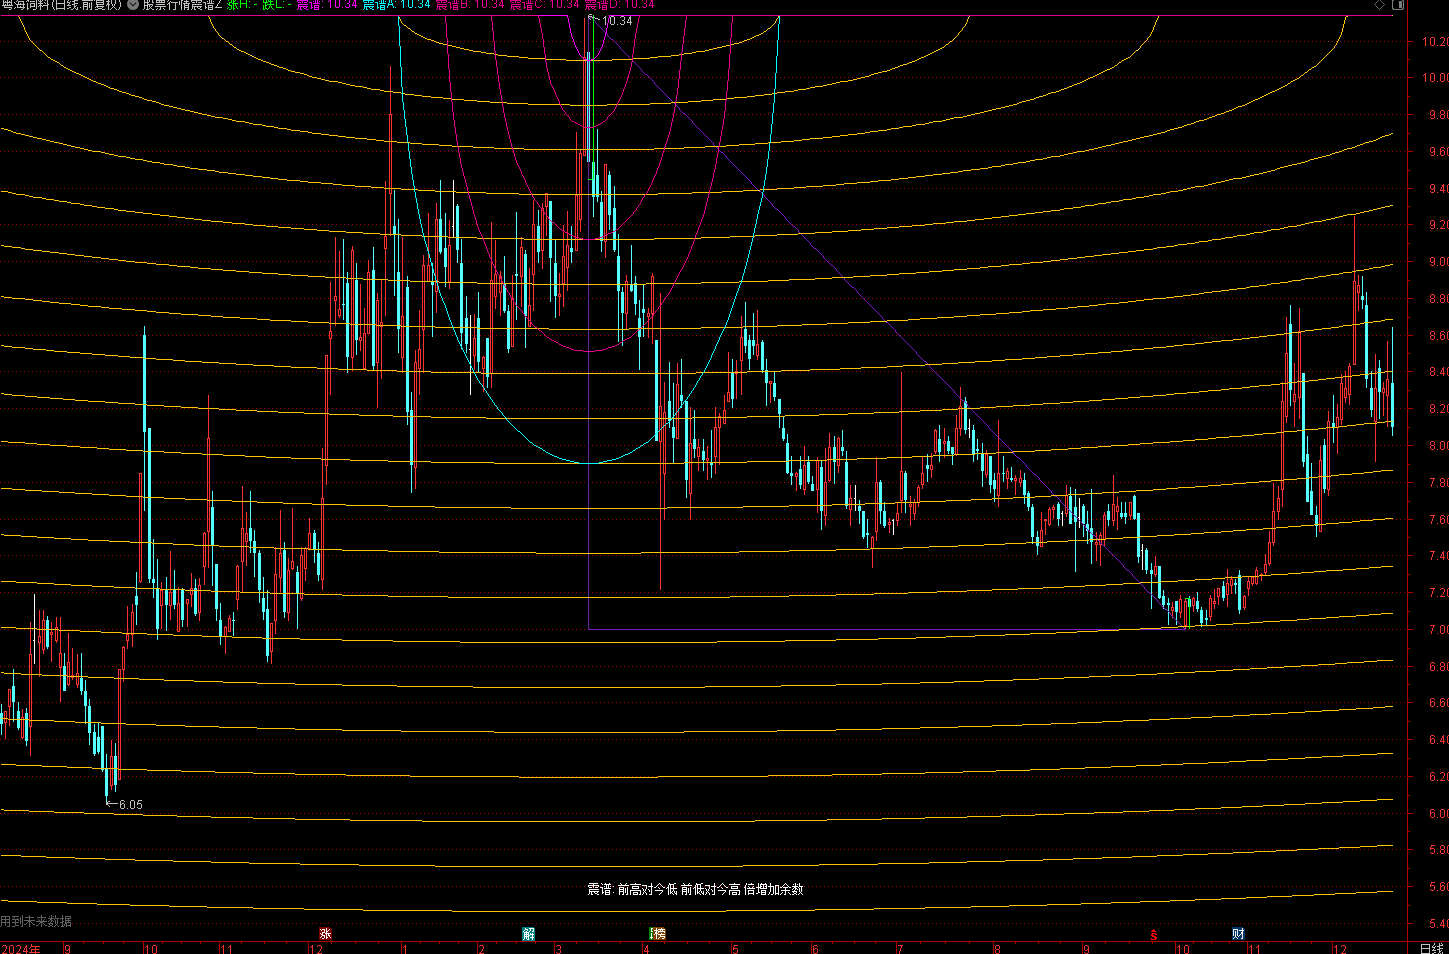Click the 震谱 前高对今低 description text

pyautogui.click(x=695, y=889)
